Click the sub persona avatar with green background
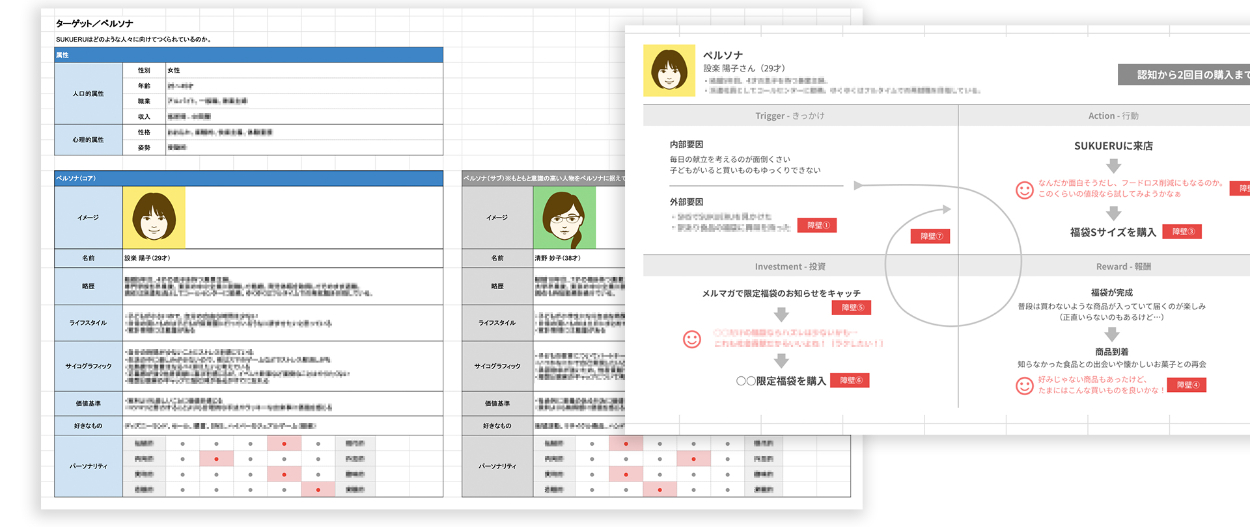Screen dimensions: 1250x527 click(565, 217)
